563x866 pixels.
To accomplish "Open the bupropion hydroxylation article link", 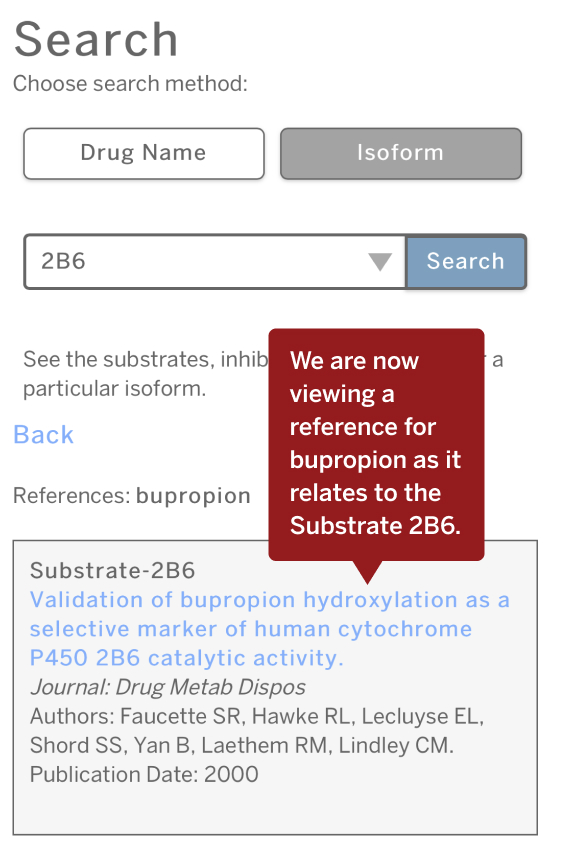I will click(270, 629).
